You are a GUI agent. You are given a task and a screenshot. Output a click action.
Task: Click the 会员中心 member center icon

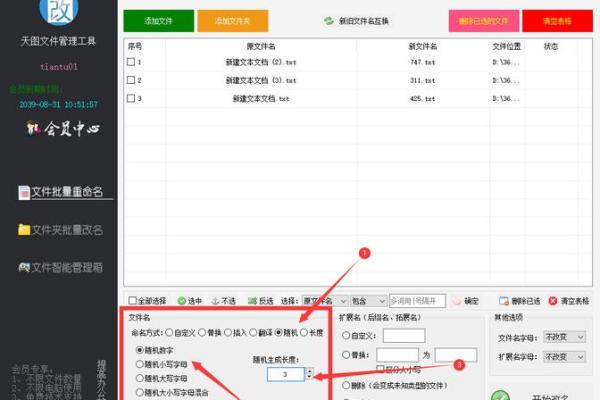[33, 128]
